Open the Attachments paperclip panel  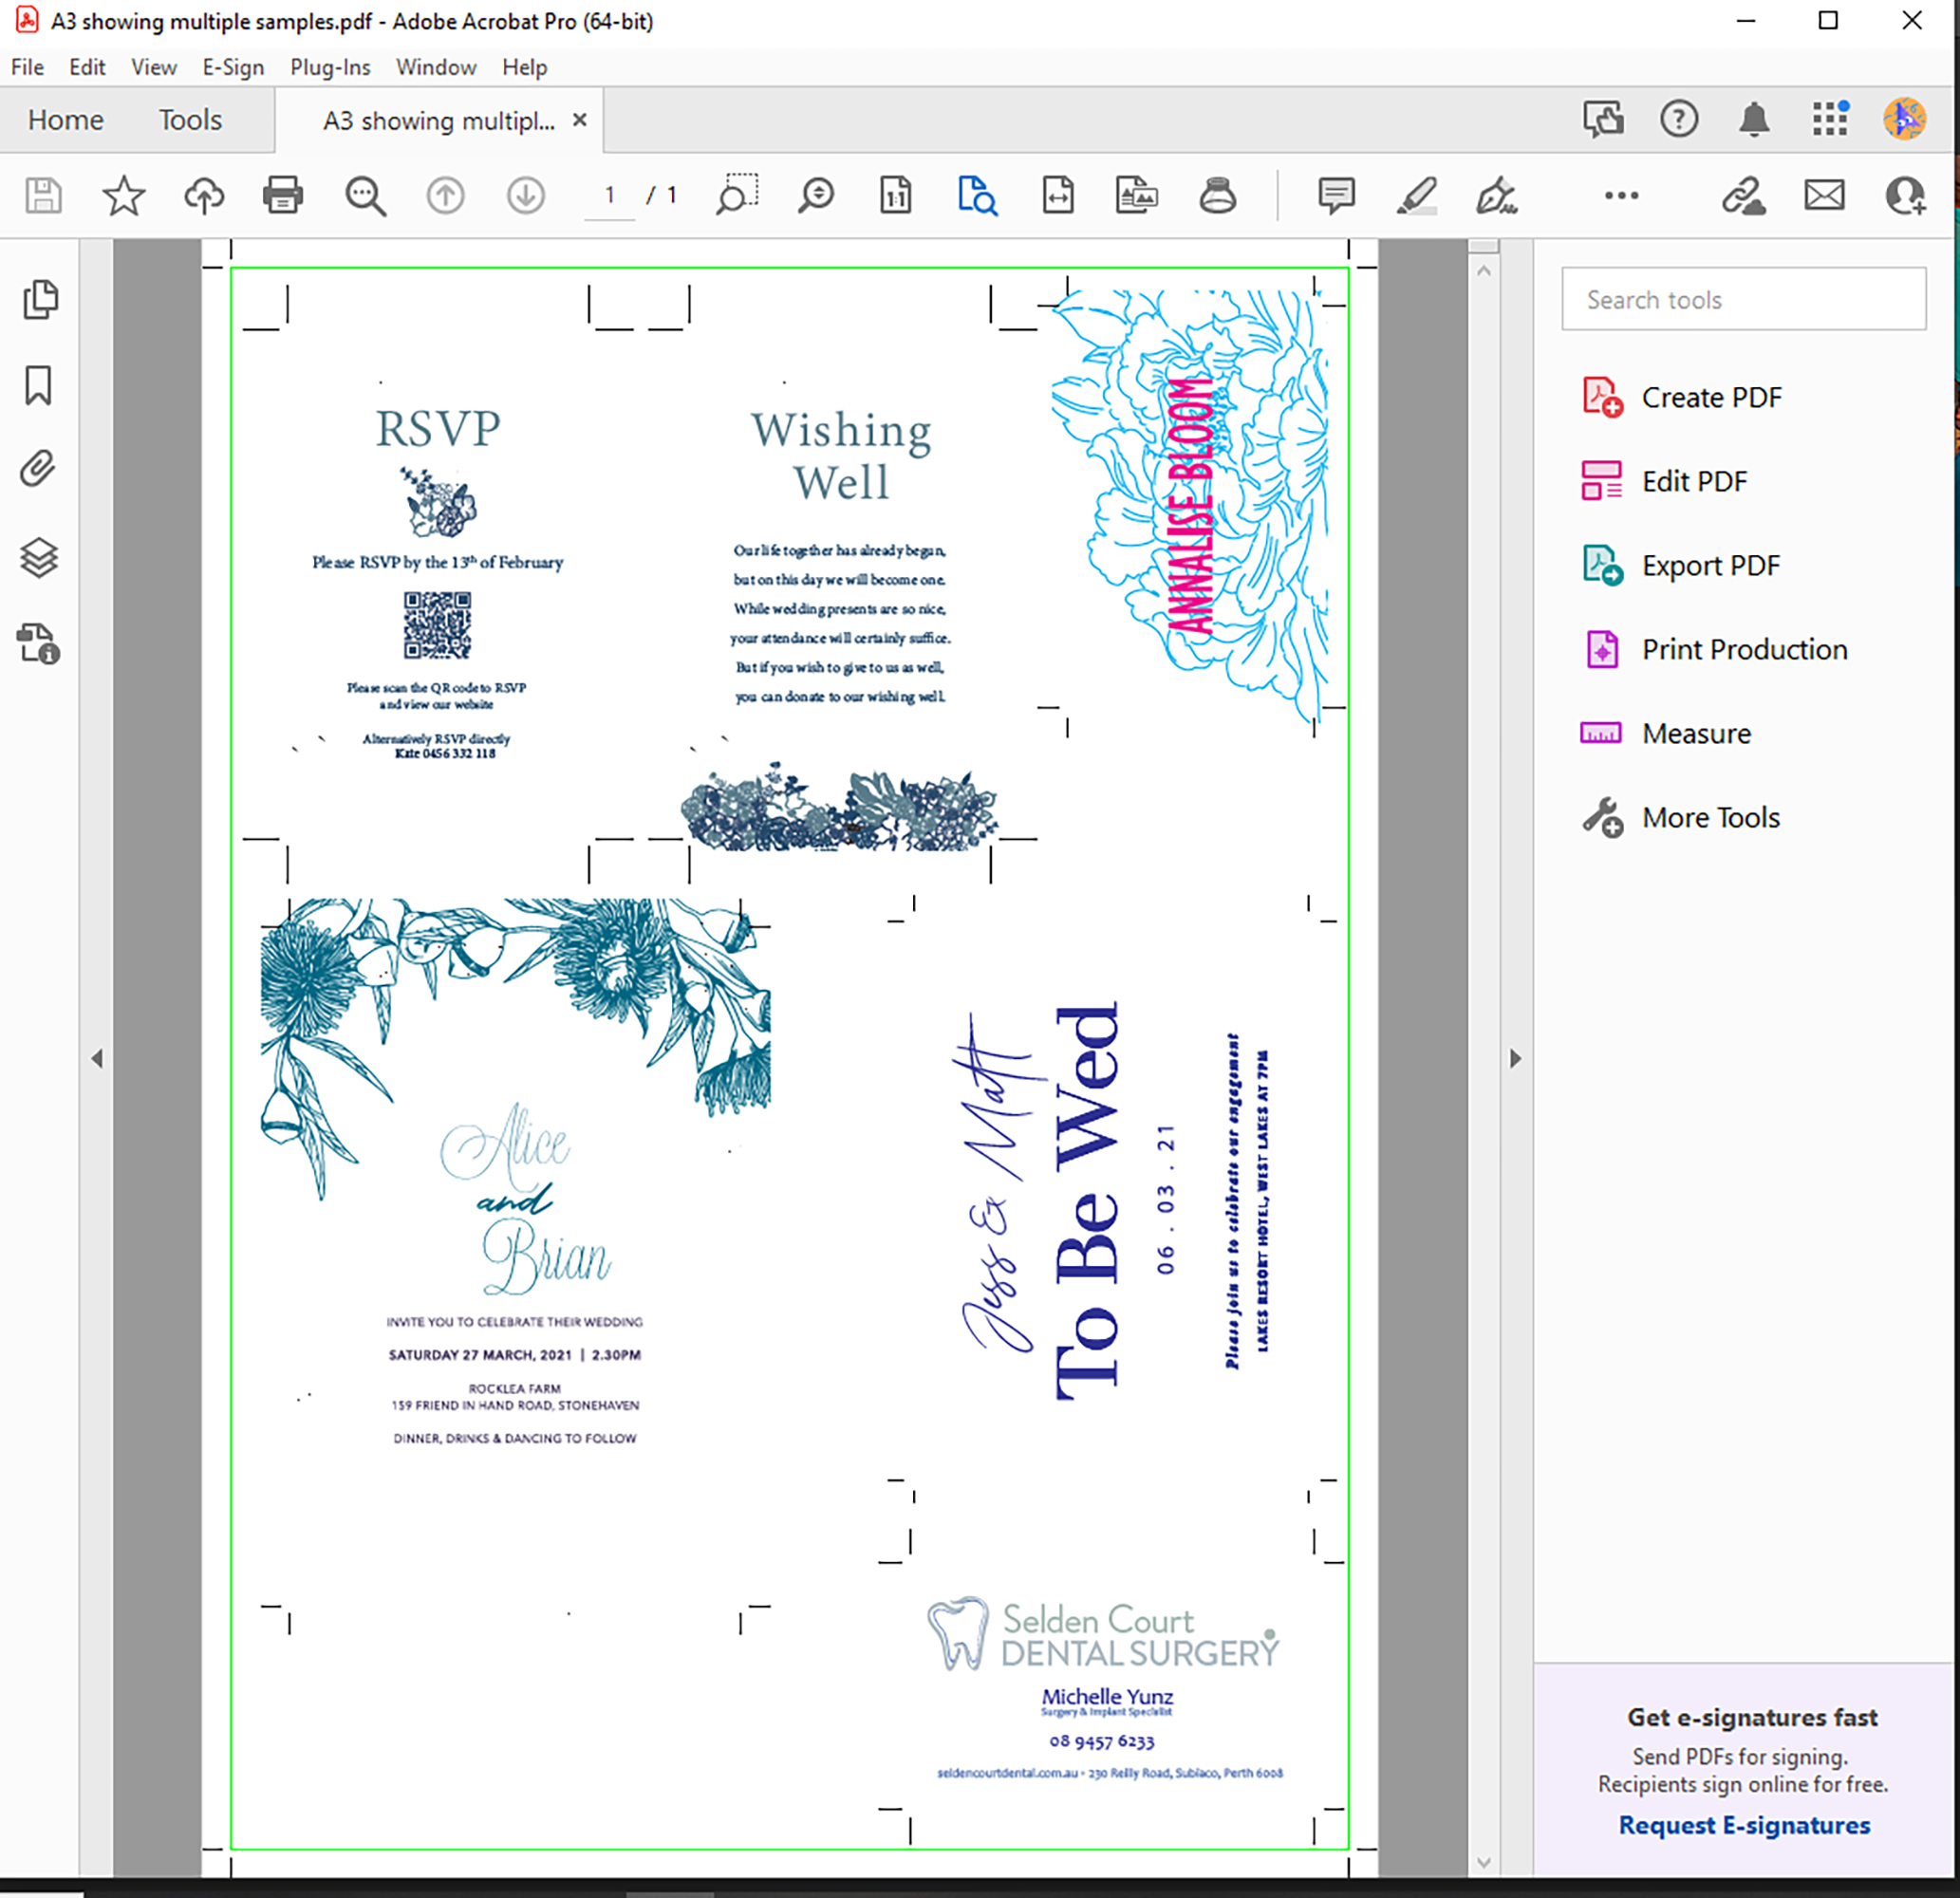pos(39,469)
